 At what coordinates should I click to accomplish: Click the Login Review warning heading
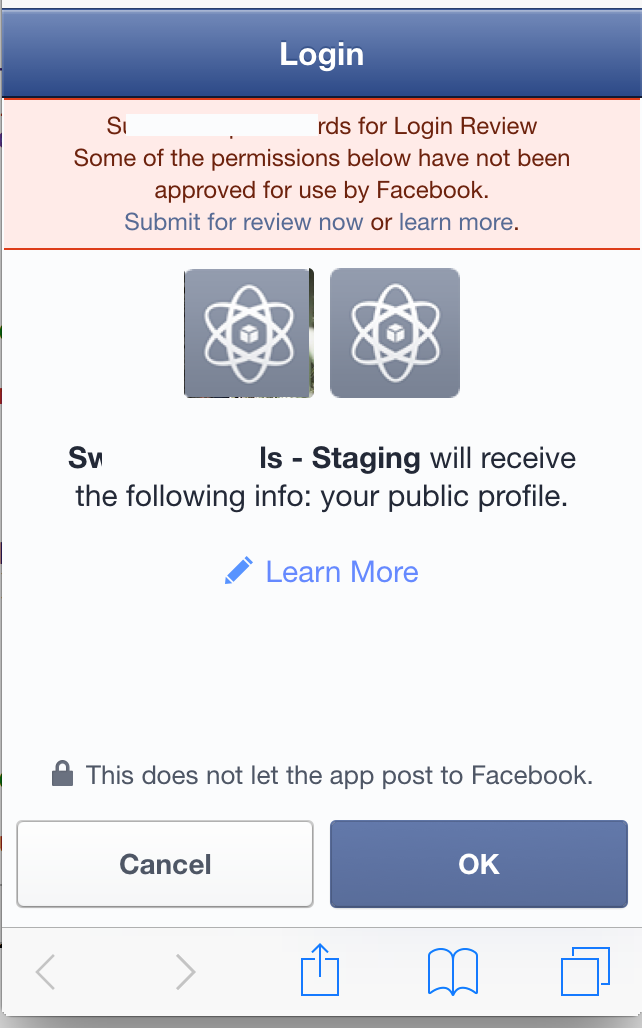coord(321,125)
